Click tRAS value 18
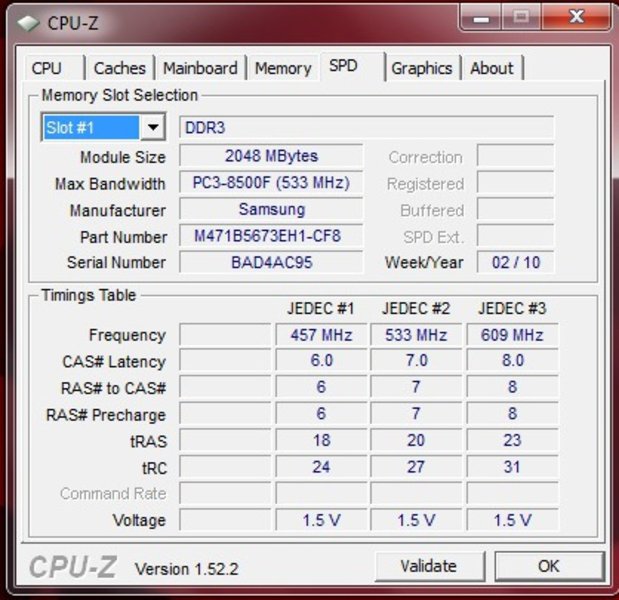The width and height of the screenshot is (619, 600). 321,441
